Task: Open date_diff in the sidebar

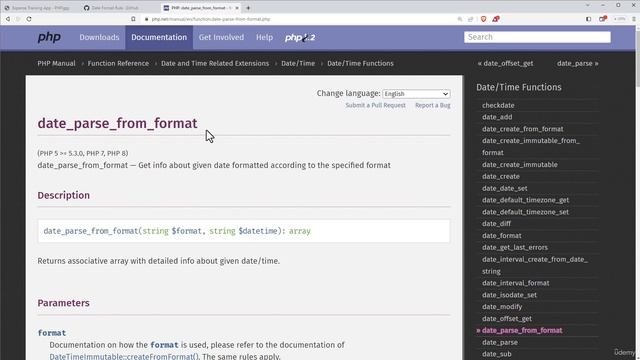Action: (x=496, y=224)
